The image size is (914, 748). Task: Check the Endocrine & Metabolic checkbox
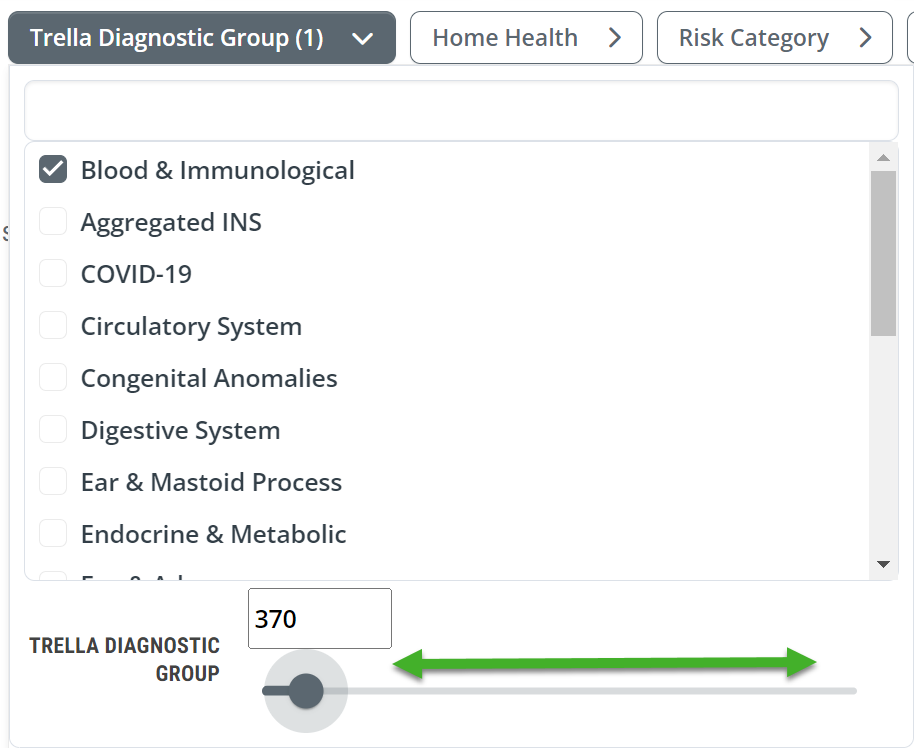coord(53,533)
